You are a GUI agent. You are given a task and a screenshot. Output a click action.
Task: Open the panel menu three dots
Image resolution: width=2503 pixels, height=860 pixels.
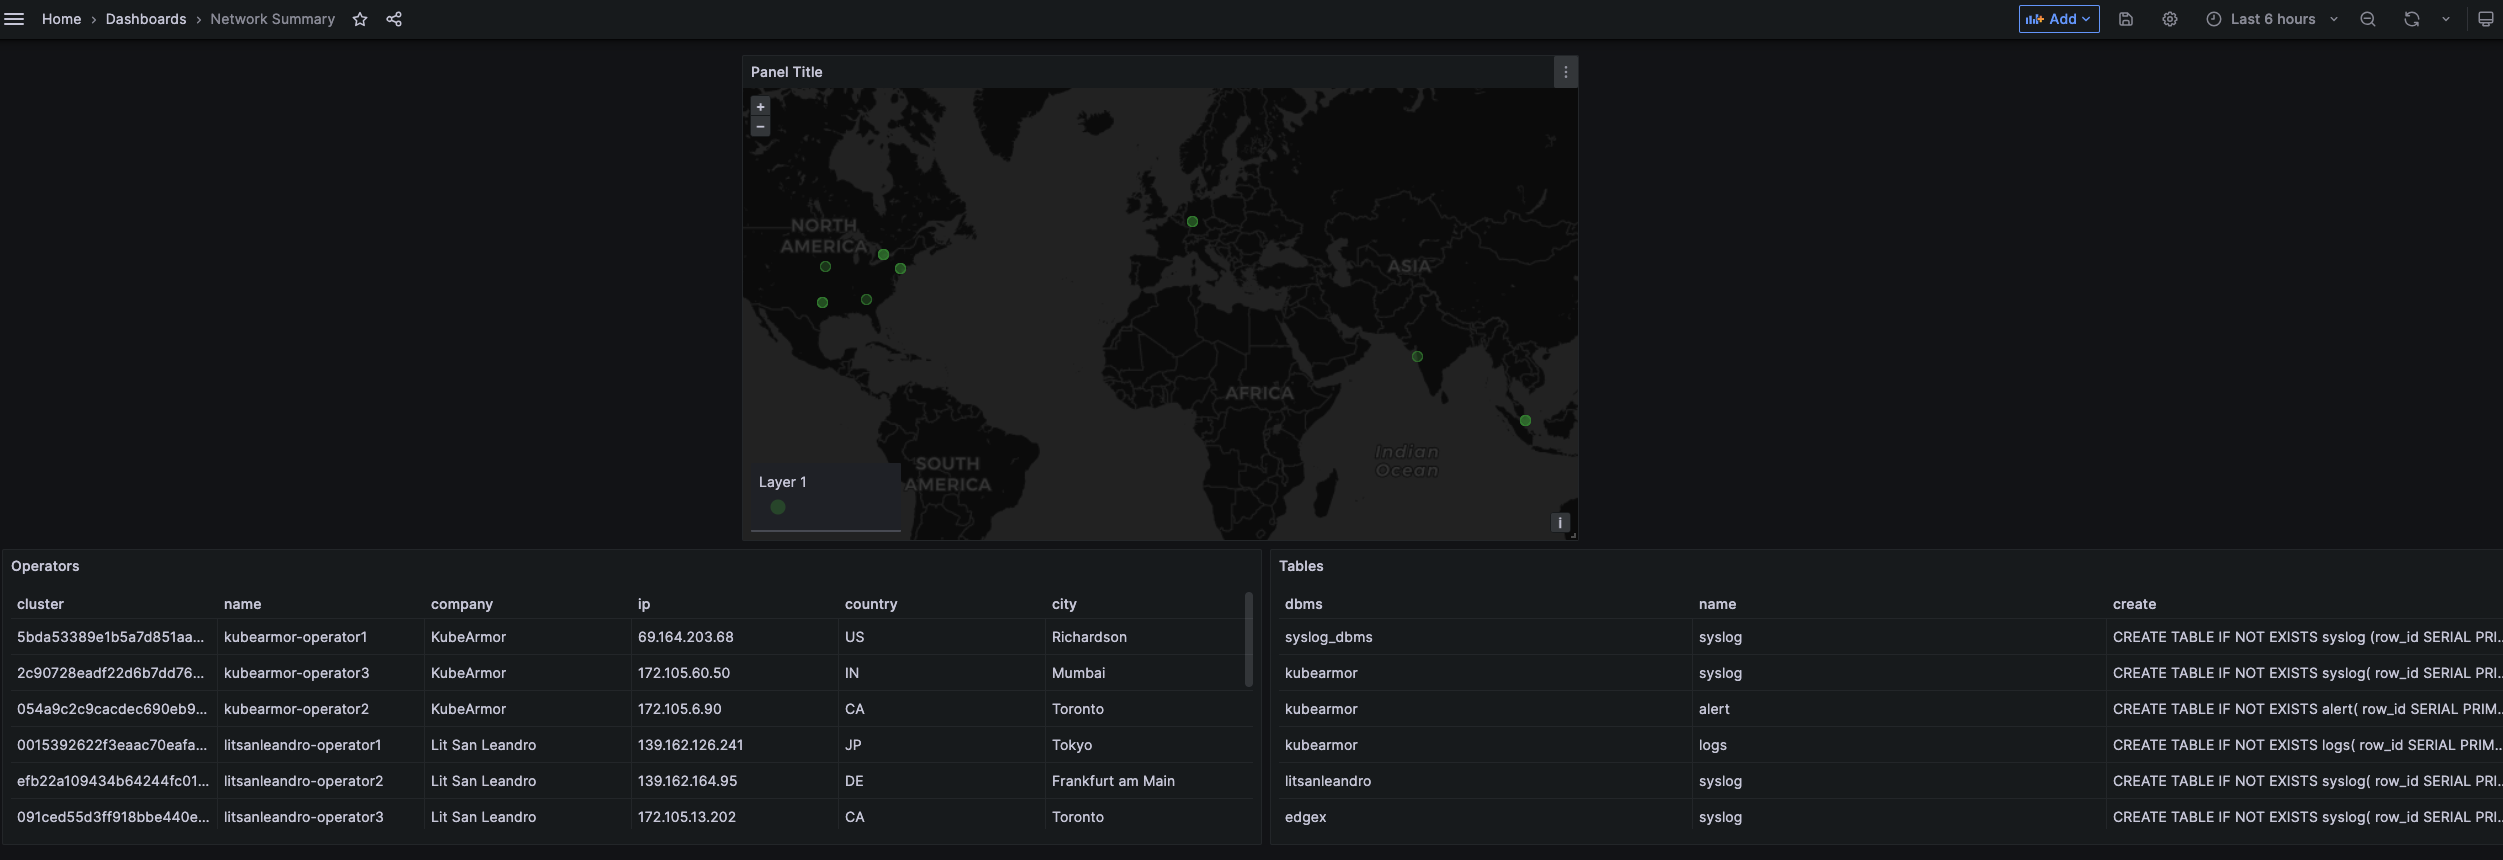(1566, 72)
